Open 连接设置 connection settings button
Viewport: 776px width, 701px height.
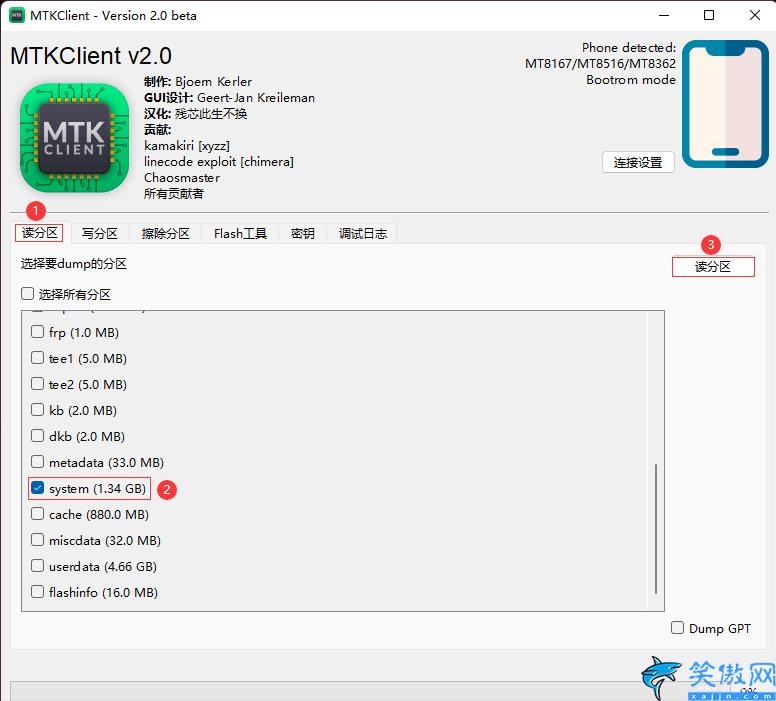[638, 162]
